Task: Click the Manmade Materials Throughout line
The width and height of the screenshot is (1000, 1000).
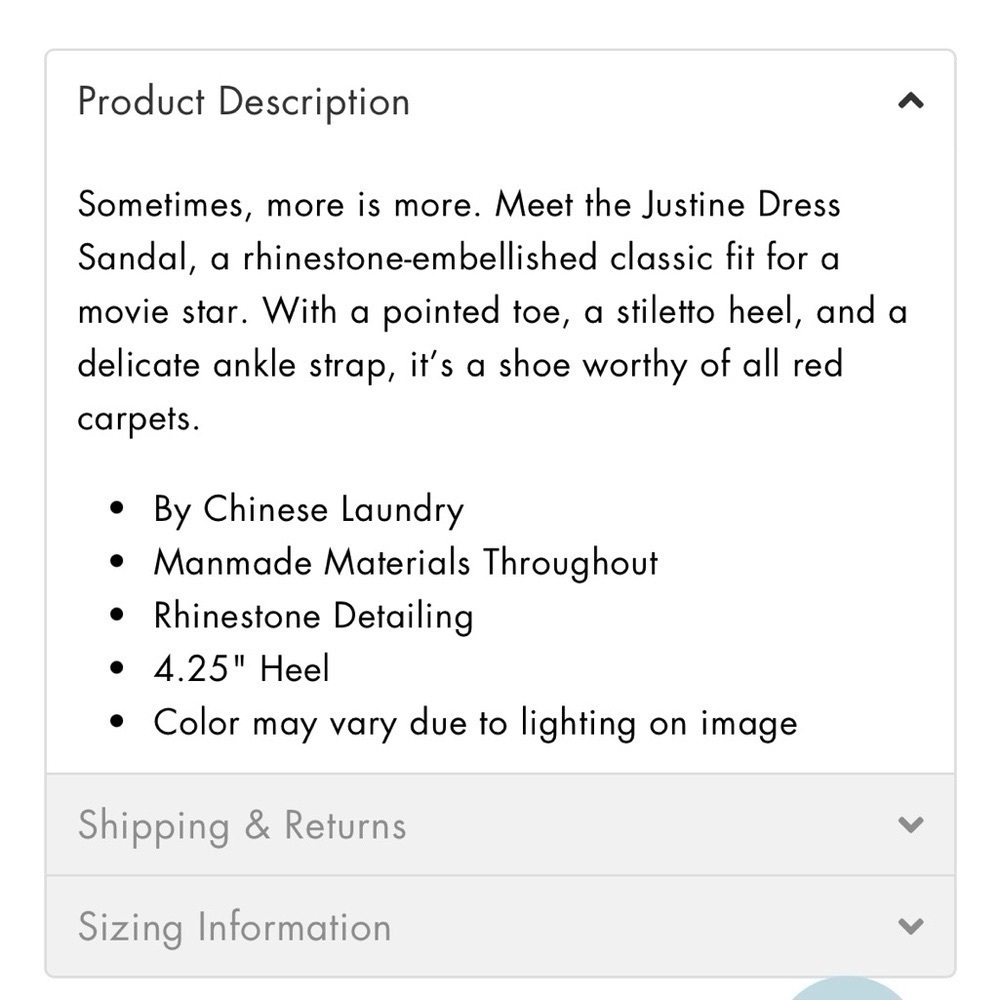Action: pos(406,563)
